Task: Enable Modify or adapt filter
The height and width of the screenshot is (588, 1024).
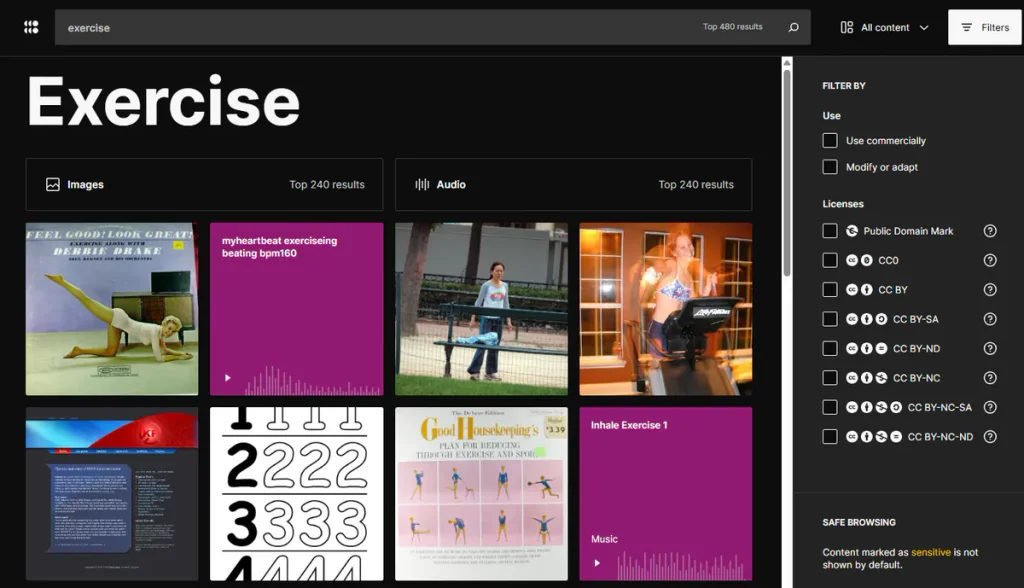Action: pyautogui.click(x=829, y=167)
